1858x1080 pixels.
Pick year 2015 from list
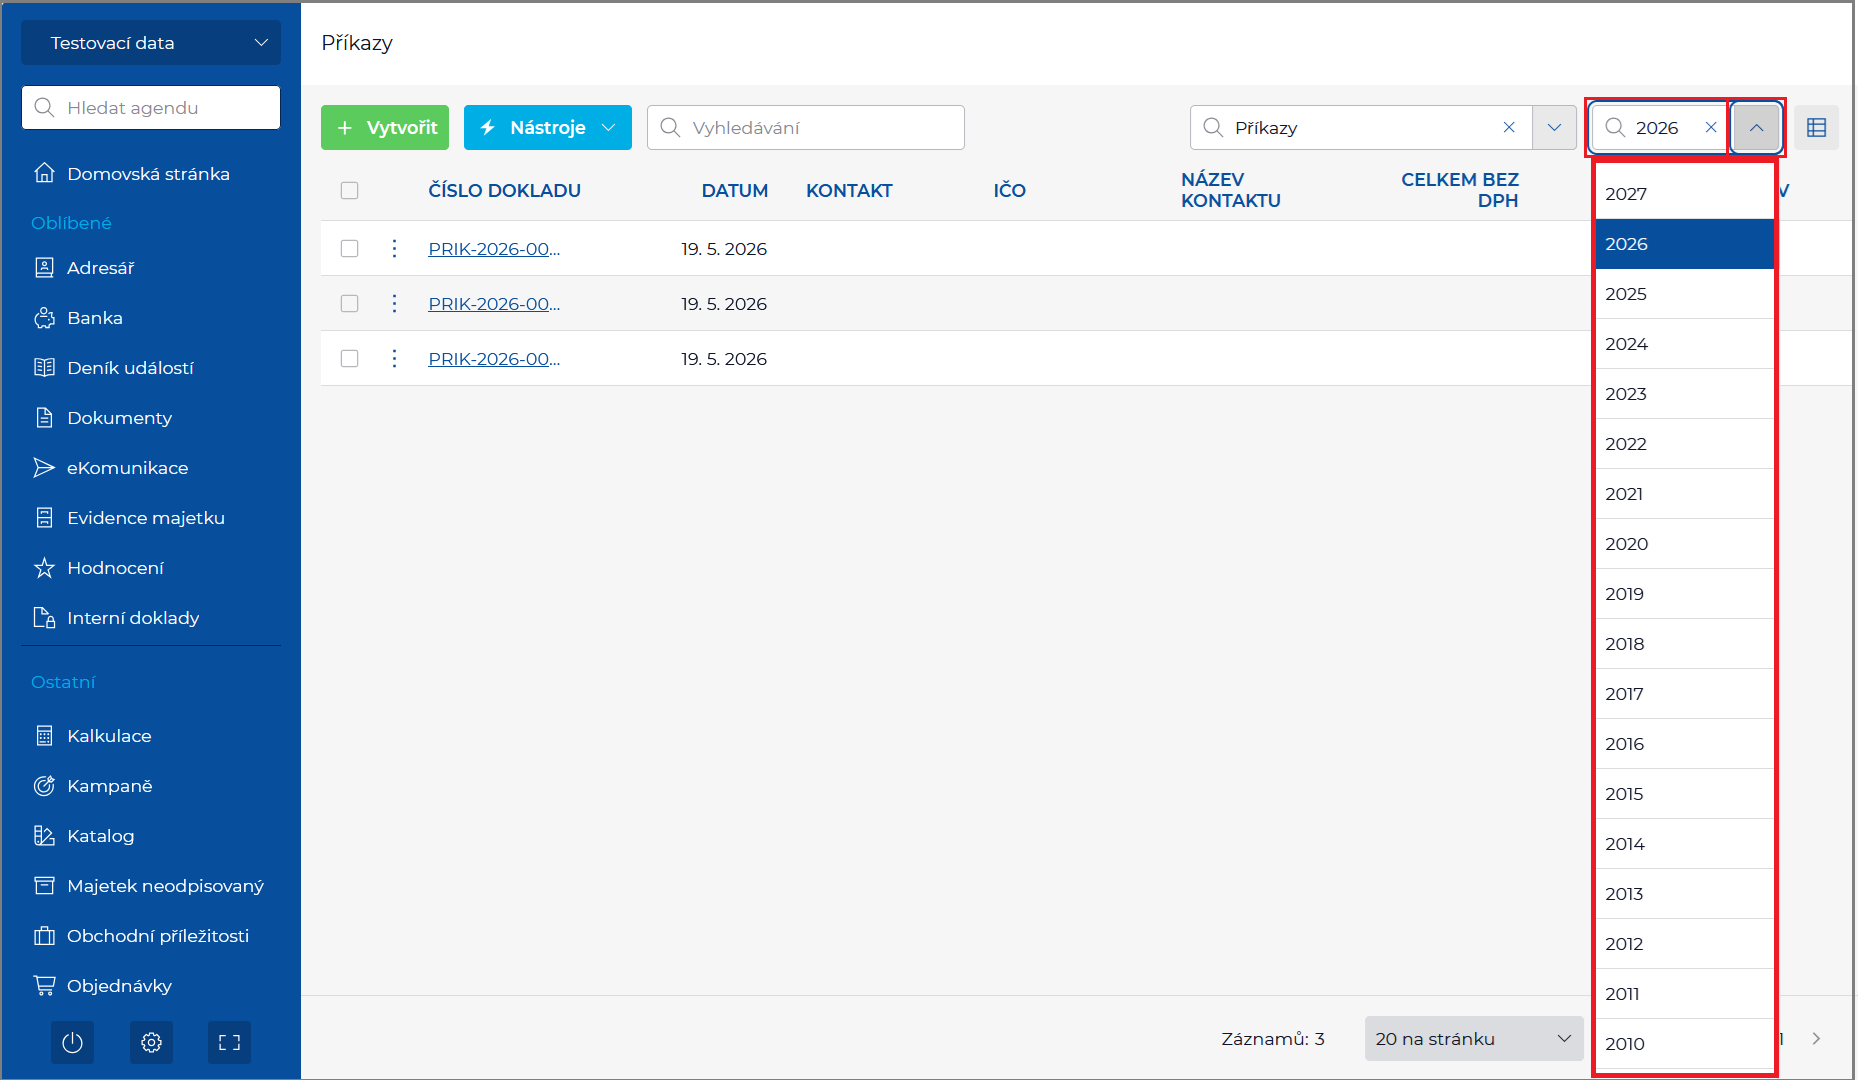tap(1685, 794)
